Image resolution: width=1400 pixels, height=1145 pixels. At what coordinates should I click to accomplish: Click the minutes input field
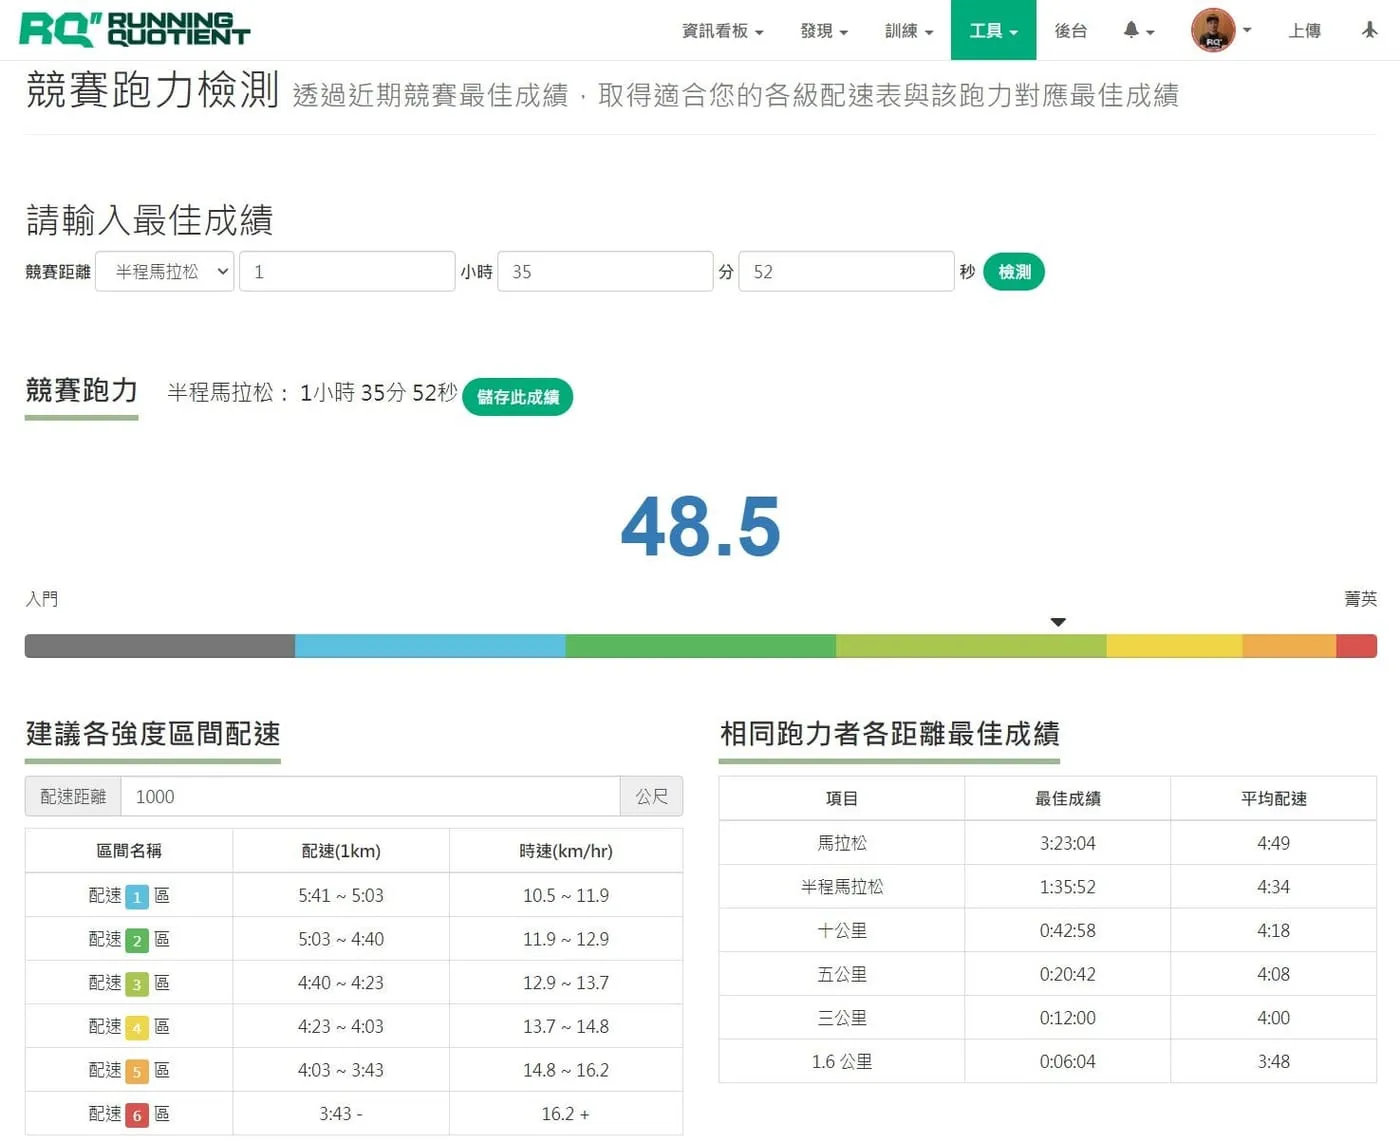605,272
